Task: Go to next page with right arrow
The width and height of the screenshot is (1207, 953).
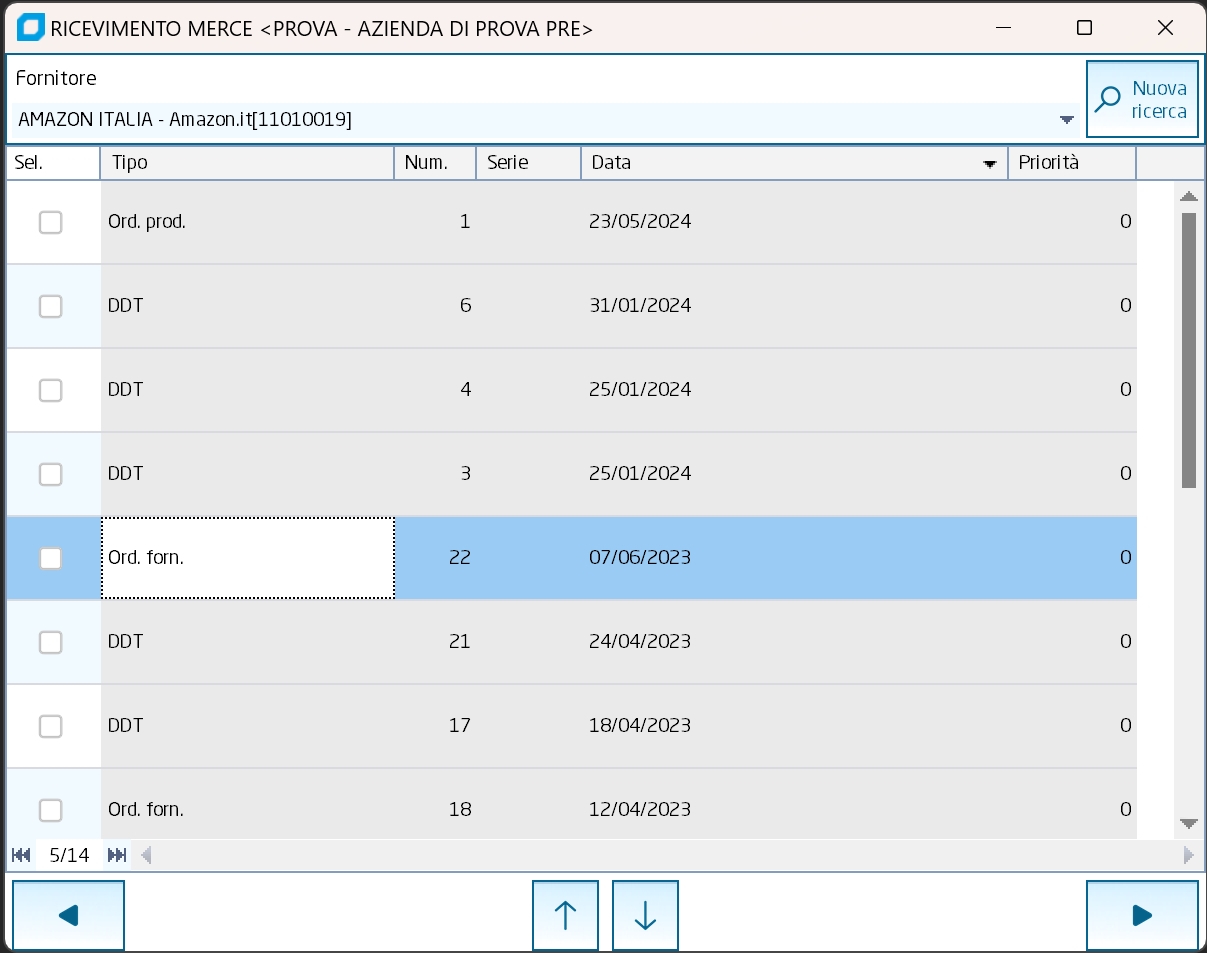Action: point(1141,915)
